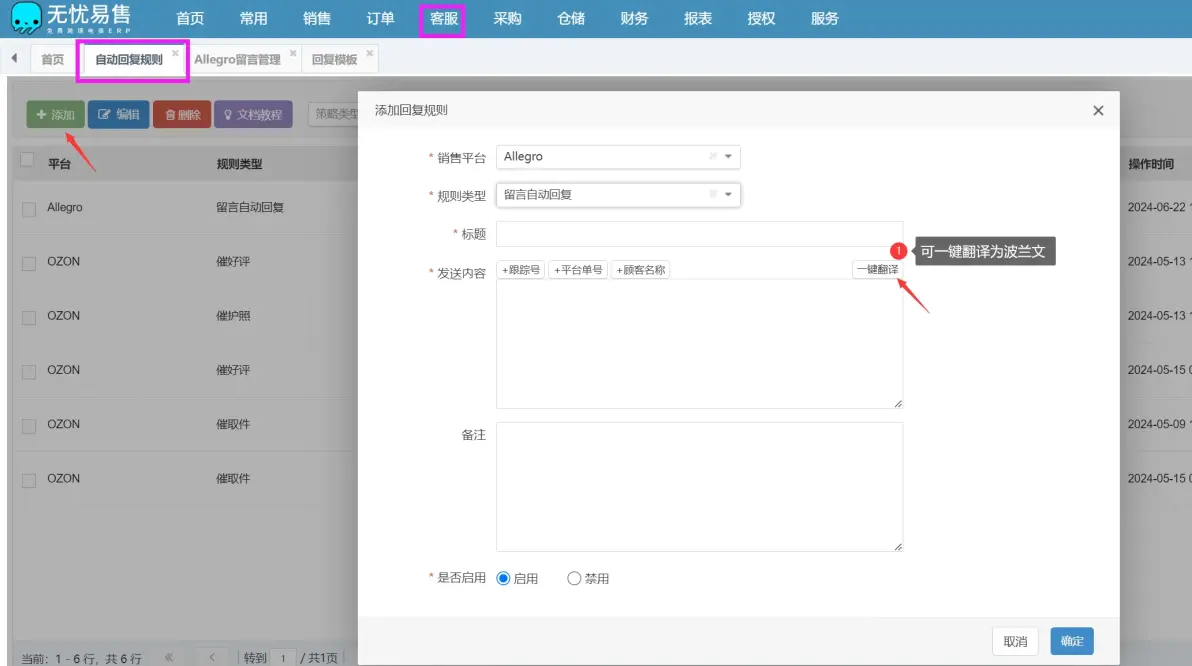
Task: Confirm with the 确定 button
Action: click(x=1072, y=641)
